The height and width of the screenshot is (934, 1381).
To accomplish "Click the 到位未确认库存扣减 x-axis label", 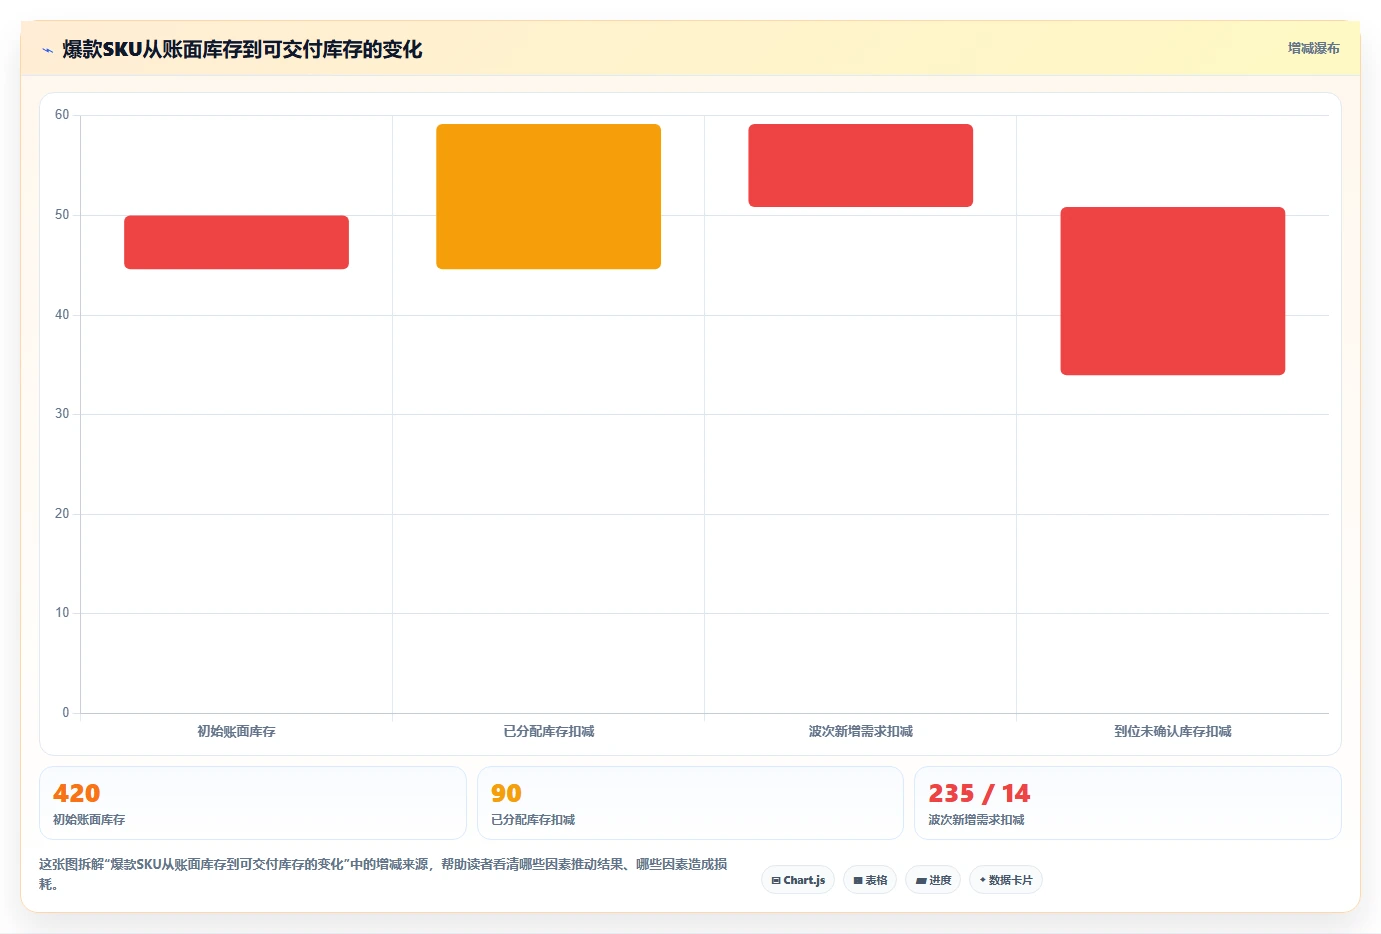I will pyautogui.click(x=1172, y=732).
